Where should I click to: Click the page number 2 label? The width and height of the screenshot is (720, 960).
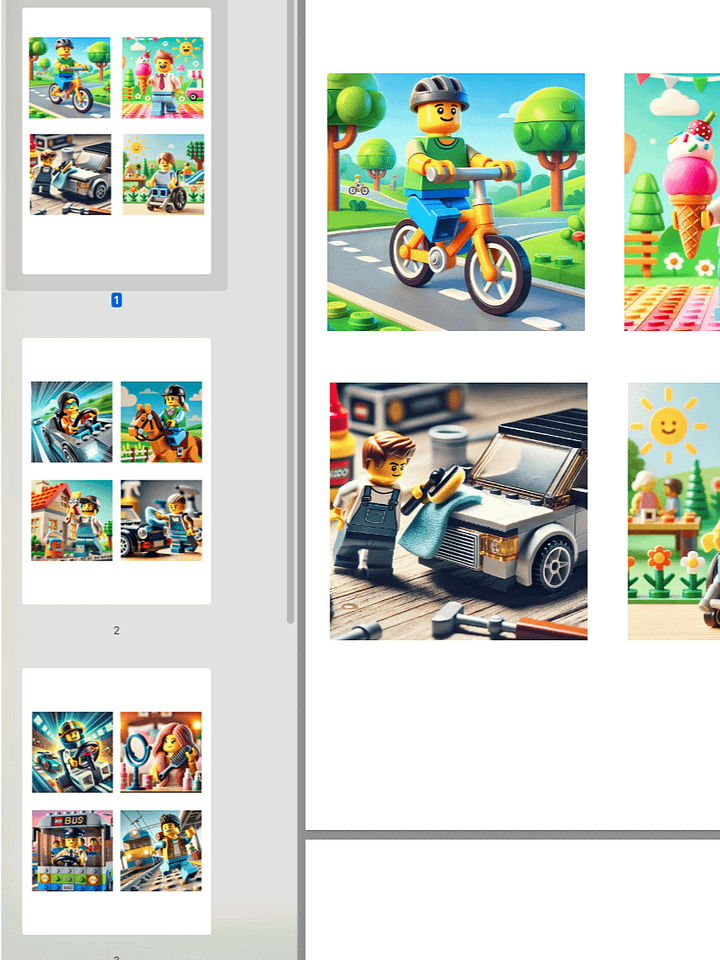pos(116,630)
